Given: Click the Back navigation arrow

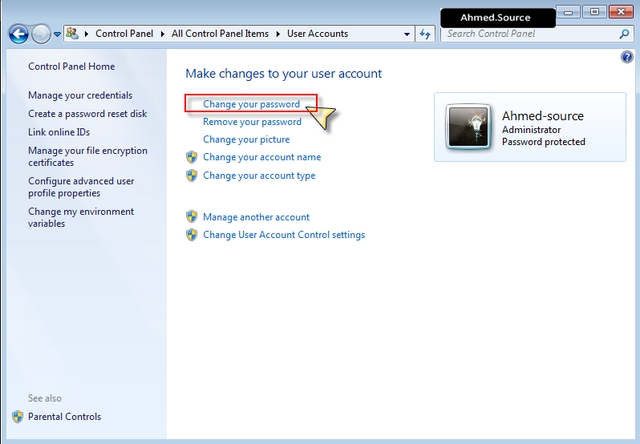Looking at the screenshot, I should [x=19, y=34].
